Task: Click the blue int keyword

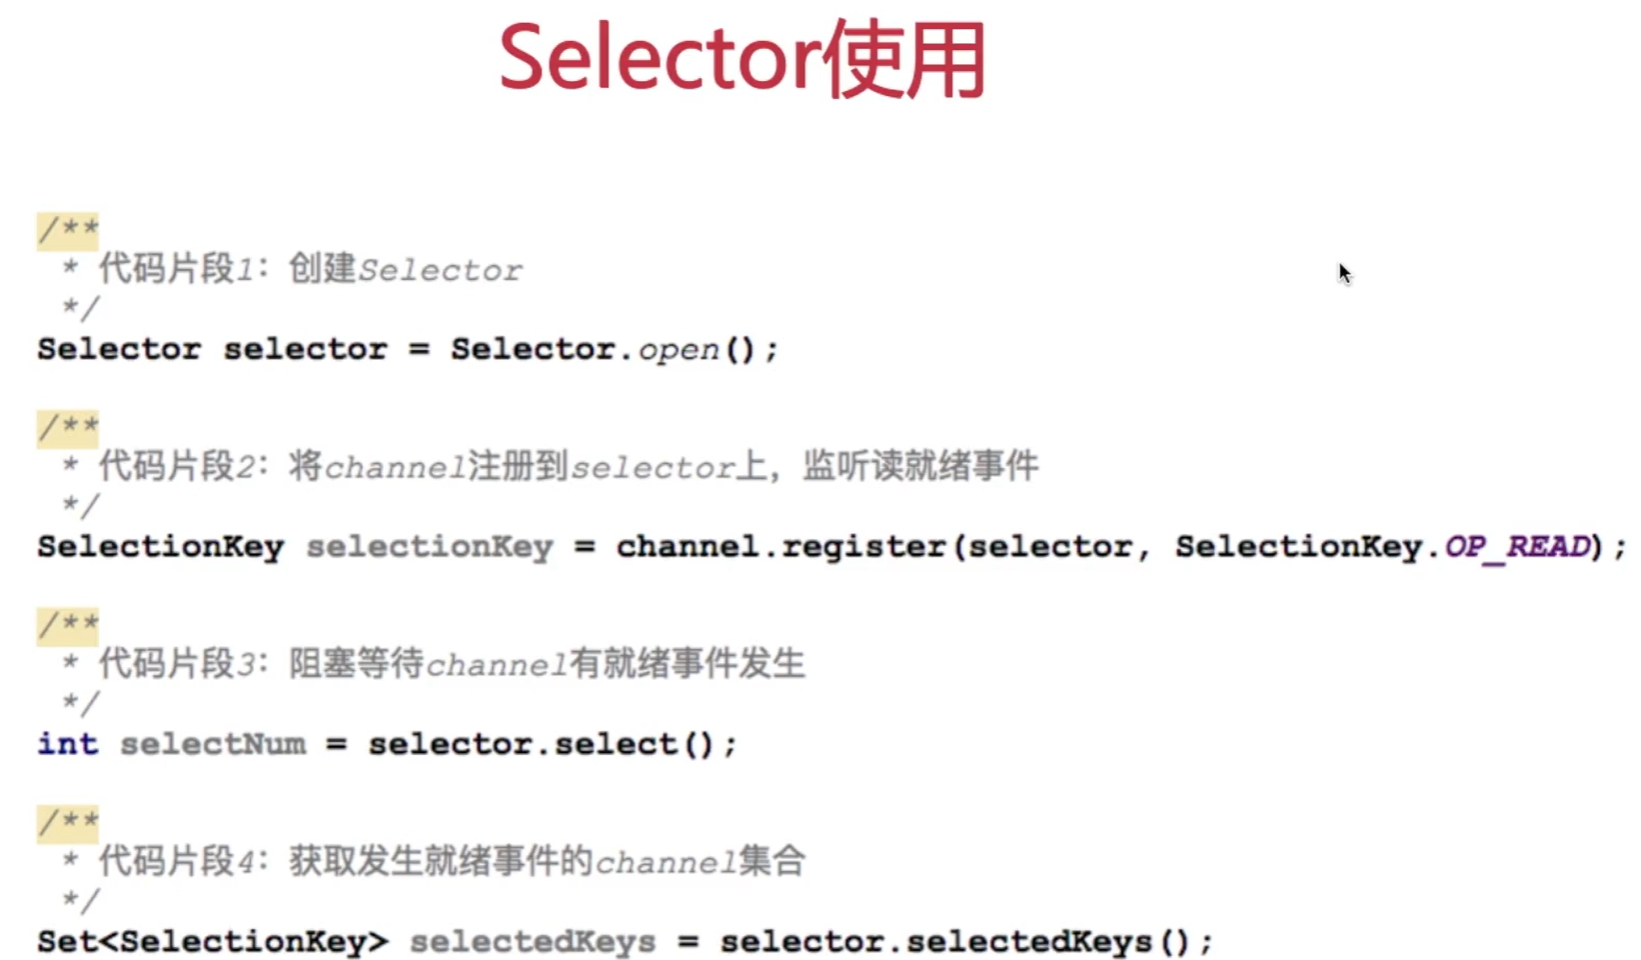Action: click(x=68, y=744)
